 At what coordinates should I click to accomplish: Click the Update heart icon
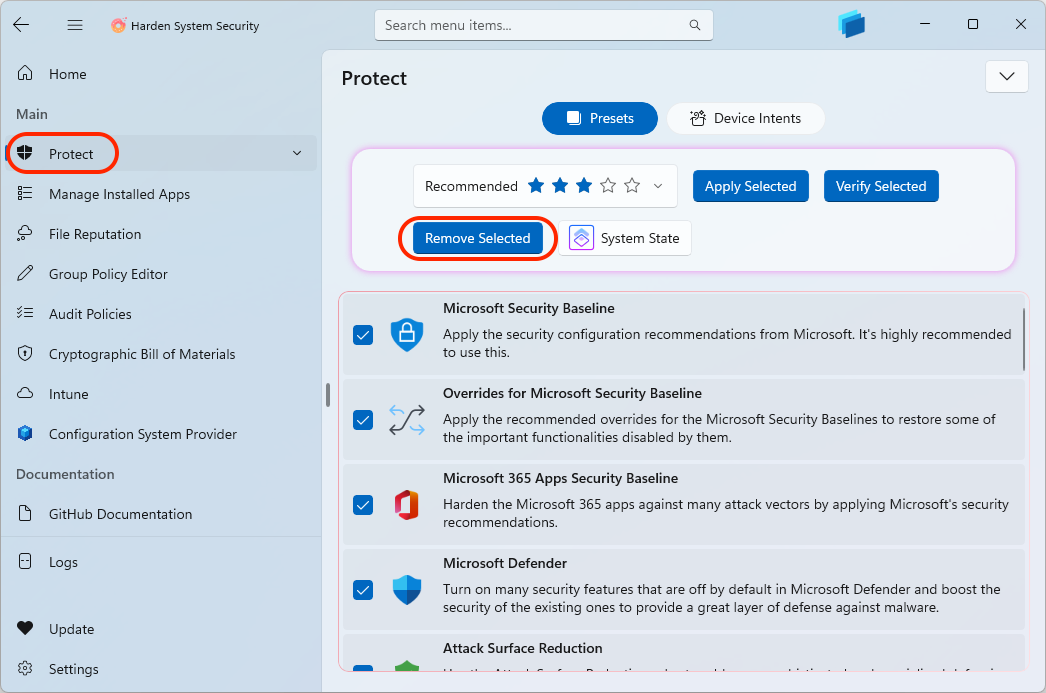[x=25, y=628]
